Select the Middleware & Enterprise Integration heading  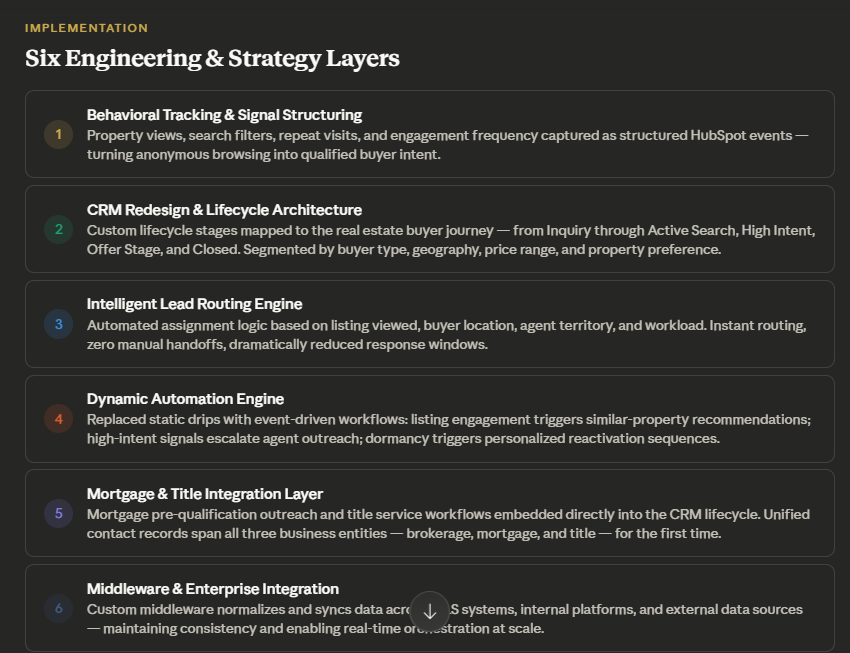pyautogui.click(x=212, y=589)
